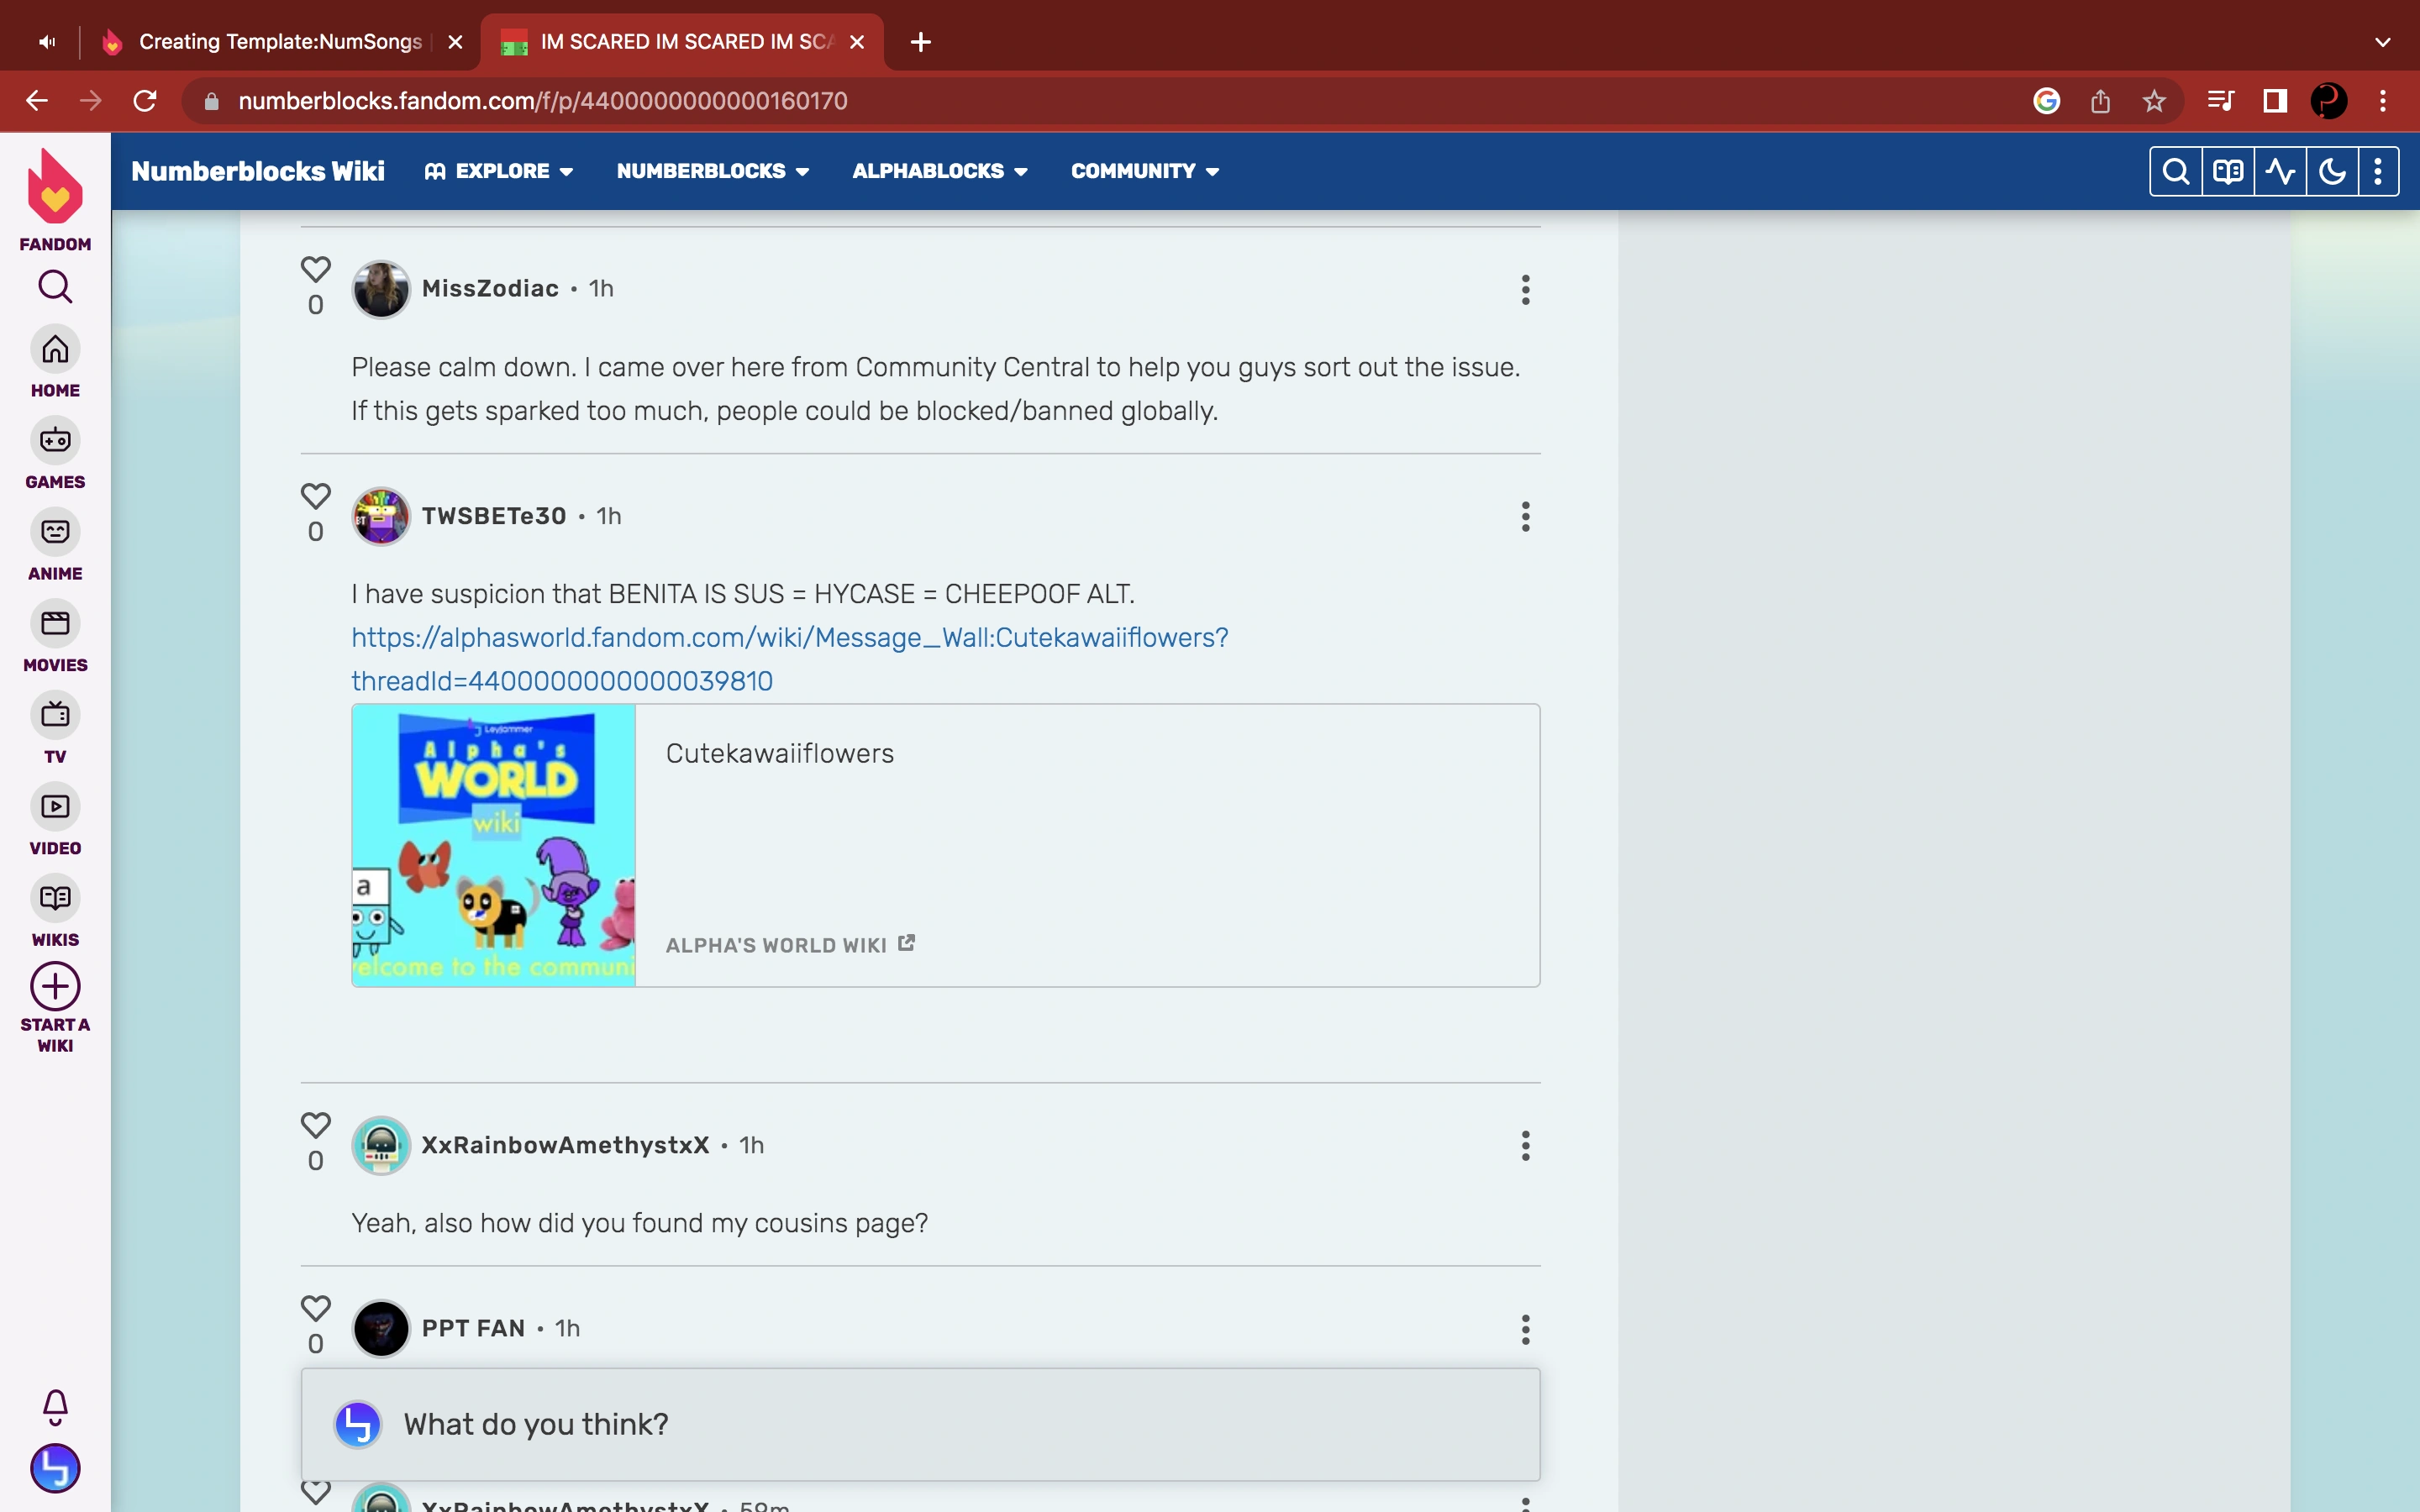Open Fandom Games section in sidebar

(55, 441)
